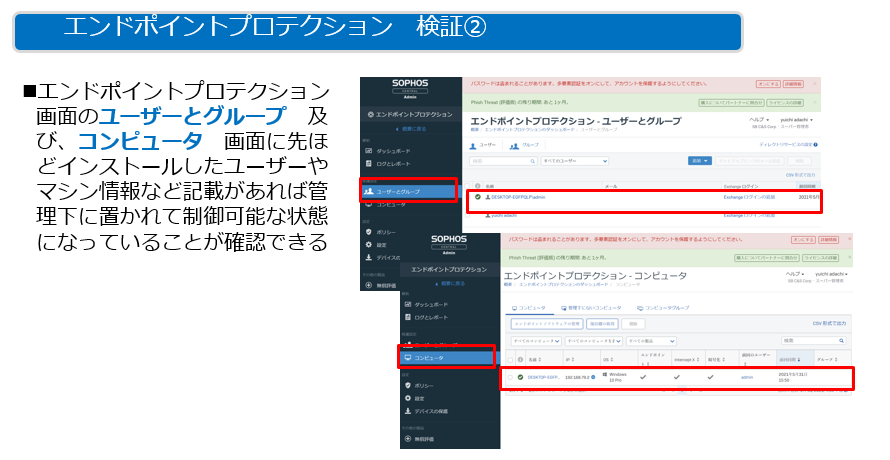Tick checkbox on DESKTOP-EGFP computer row
This screenshot has height=460, width=890.
(x=510, y=377)
